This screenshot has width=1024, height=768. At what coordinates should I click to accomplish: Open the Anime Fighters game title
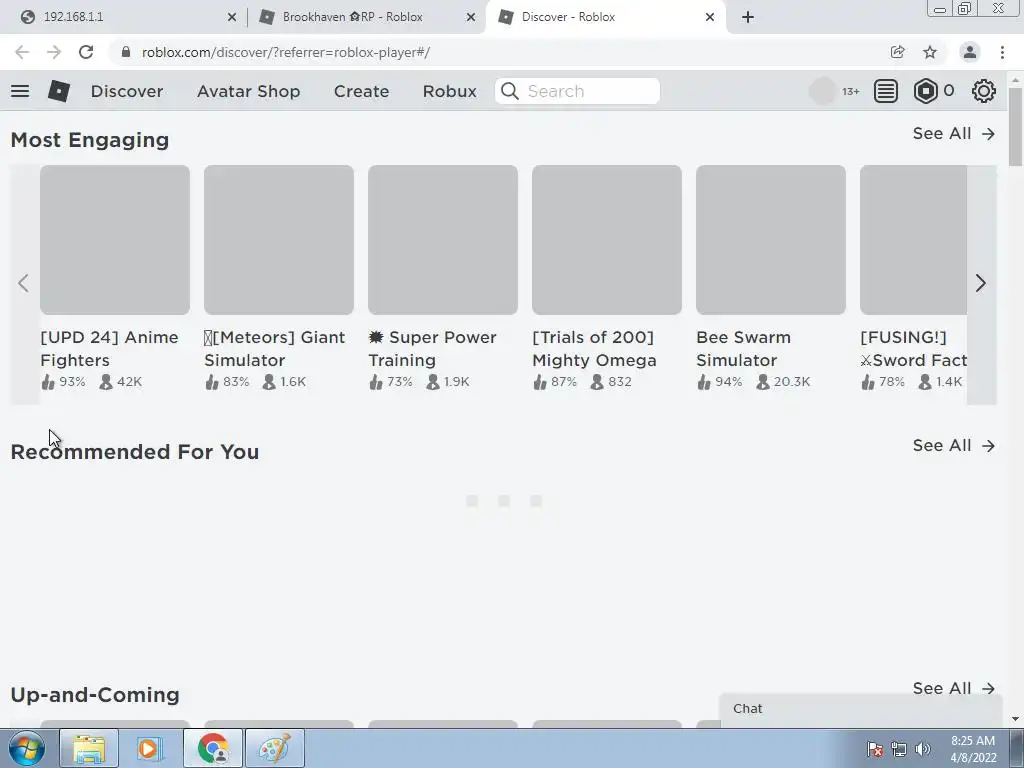(x=109, y=349)
